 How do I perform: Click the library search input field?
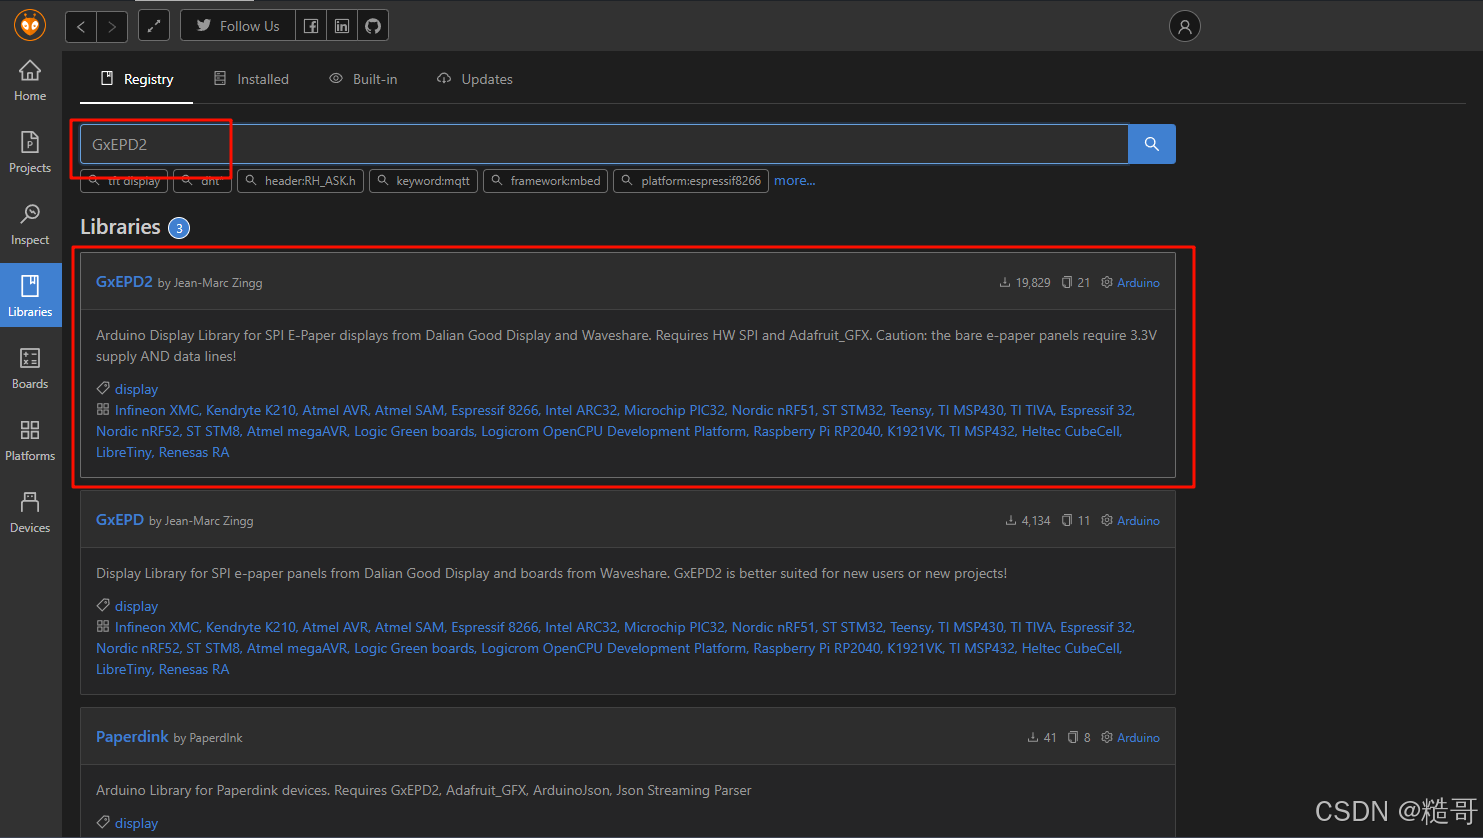pos(604,144)
